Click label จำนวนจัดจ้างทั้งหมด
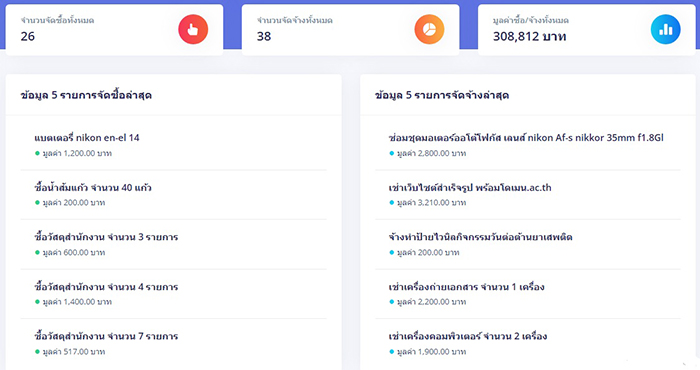 (x=295, y=20)
